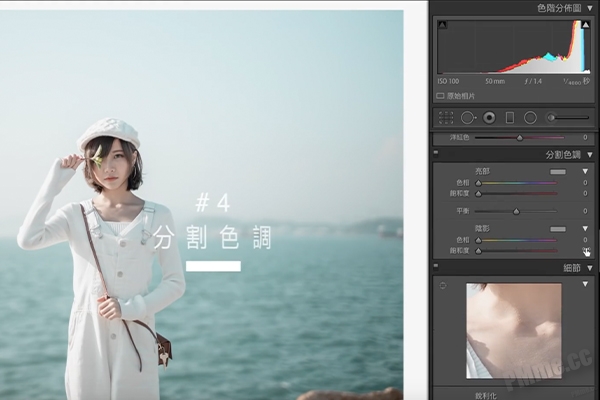Select the Crop Overlay grid tool
This screenshot has height=400, width=600.
click(446, 118)
